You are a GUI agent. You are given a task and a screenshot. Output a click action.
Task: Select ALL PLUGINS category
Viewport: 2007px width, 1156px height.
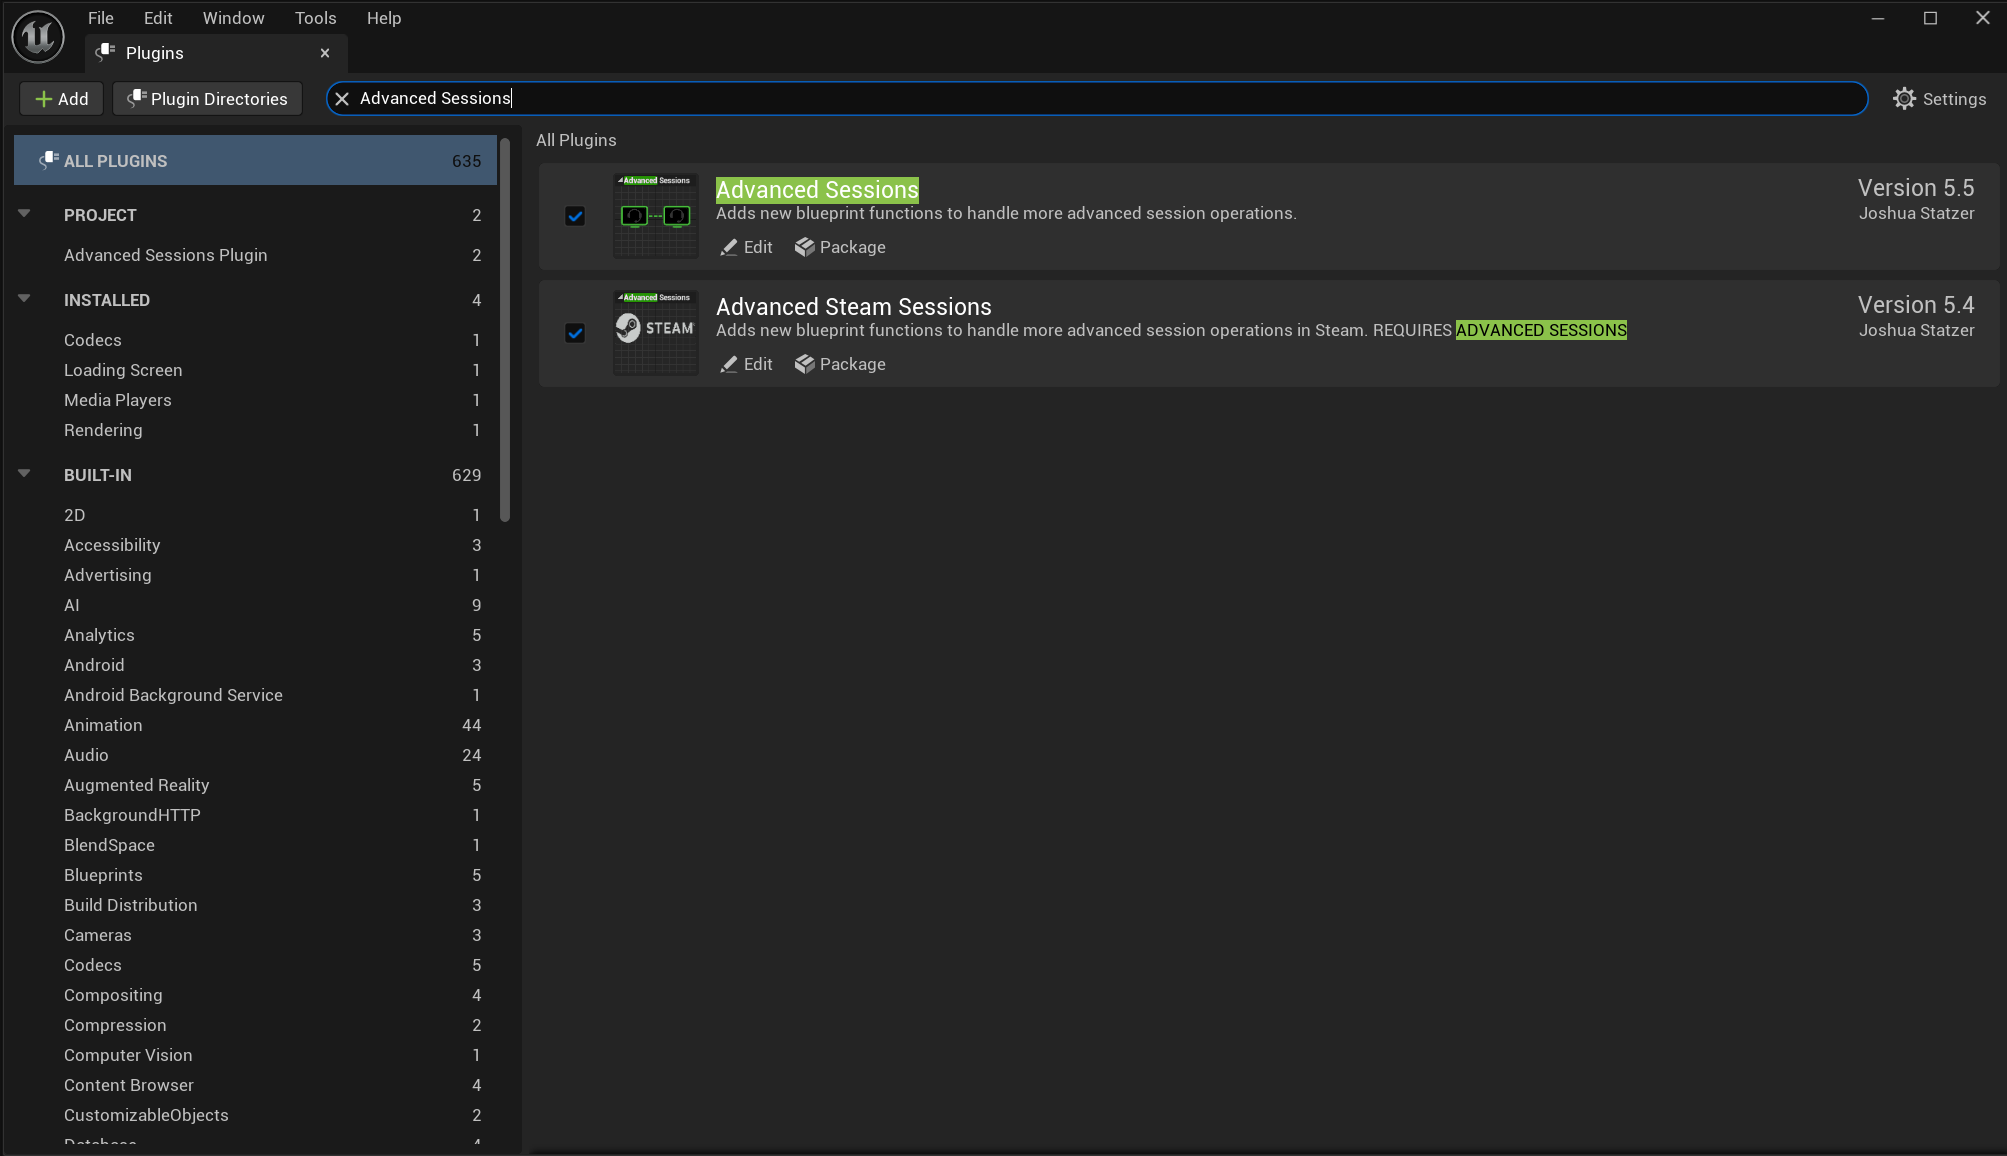click(x=255, y=161)
